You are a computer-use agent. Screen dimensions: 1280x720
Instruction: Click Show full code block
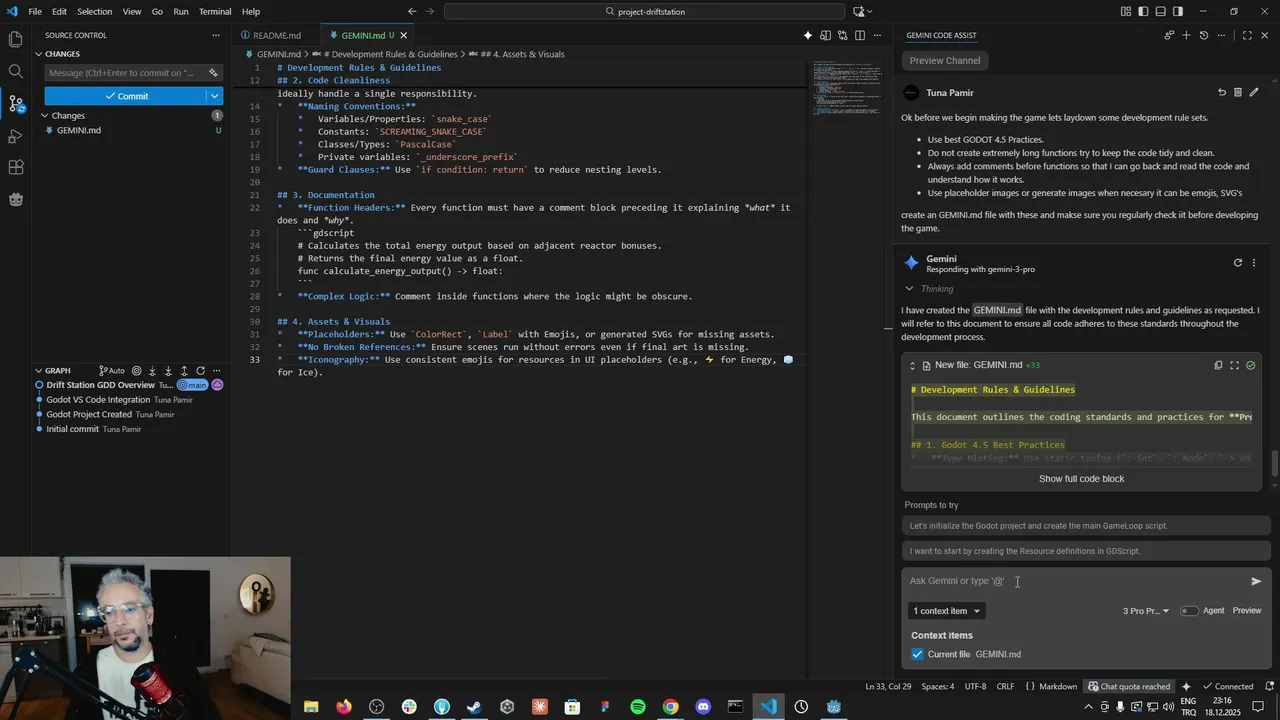click(x=1081, y=479)
